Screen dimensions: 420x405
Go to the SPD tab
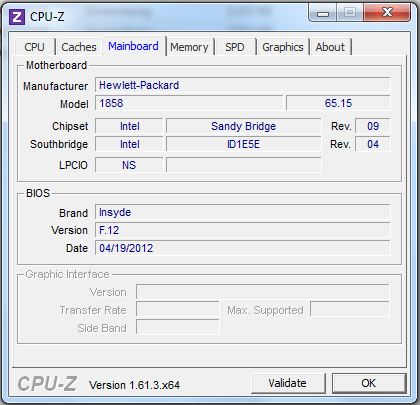tap(235, 47)
